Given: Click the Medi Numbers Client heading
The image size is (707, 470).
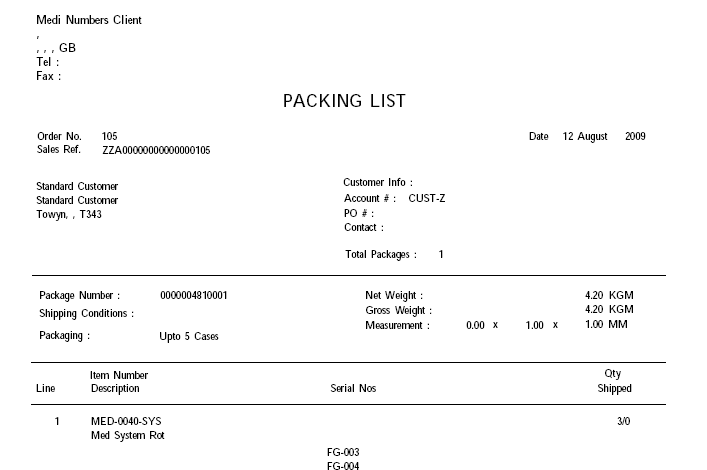Looking at the screenshot, I should [89, 20].
